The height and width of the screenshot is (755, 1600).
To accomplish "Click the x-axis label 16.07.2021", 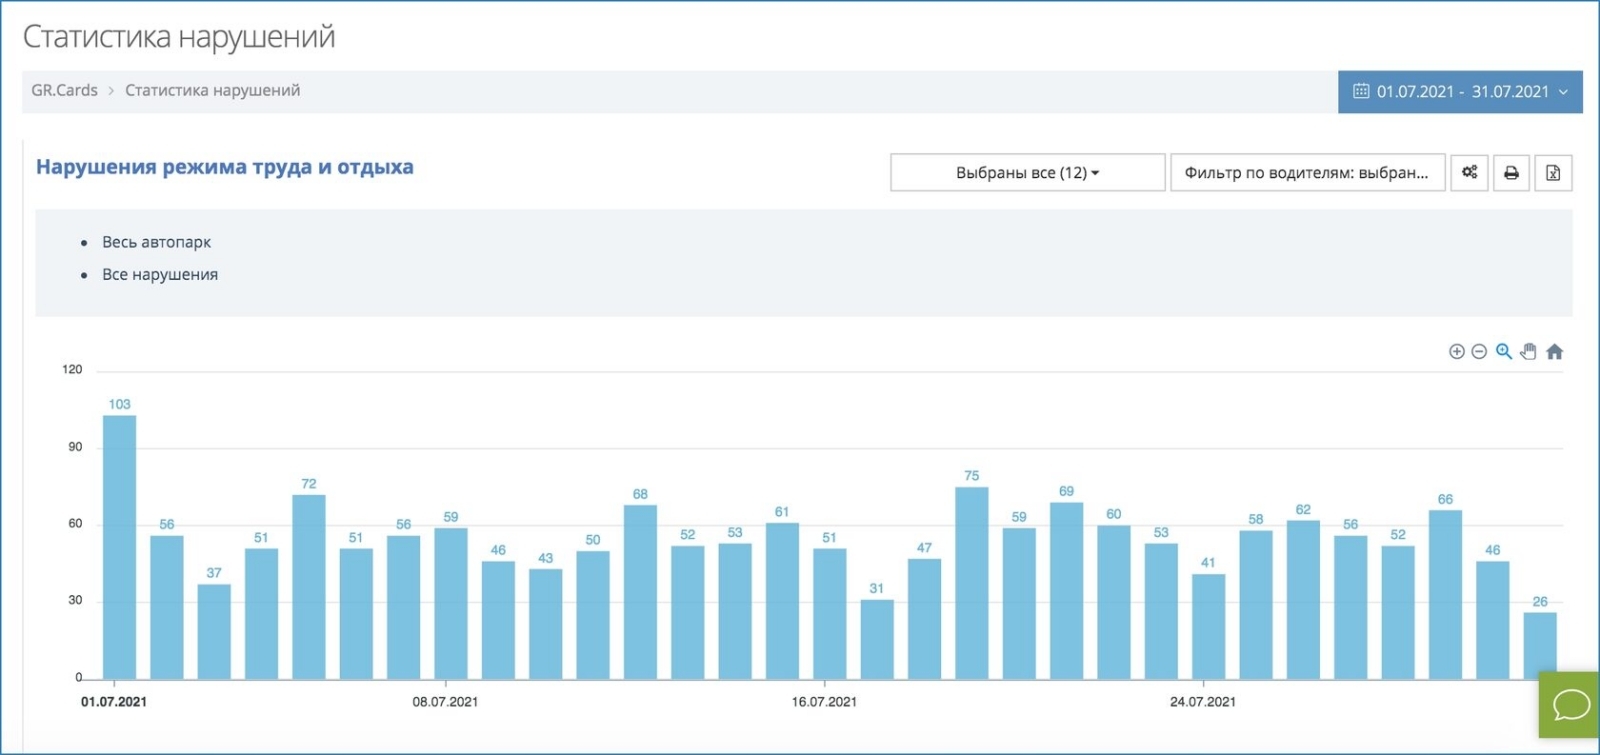I will tap(824, 702).
